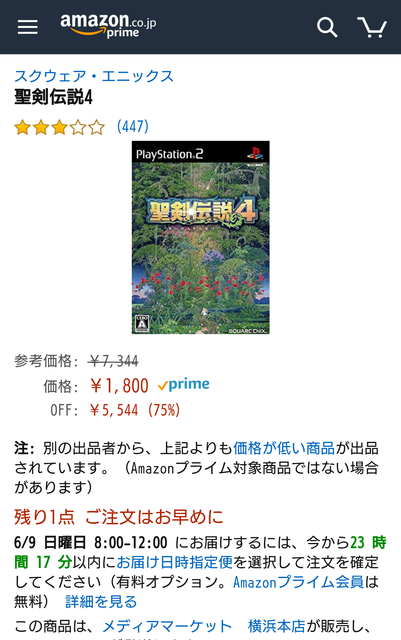401x640 pixels.
Task: Open the shopping cart icon
Action: [372, 27]
